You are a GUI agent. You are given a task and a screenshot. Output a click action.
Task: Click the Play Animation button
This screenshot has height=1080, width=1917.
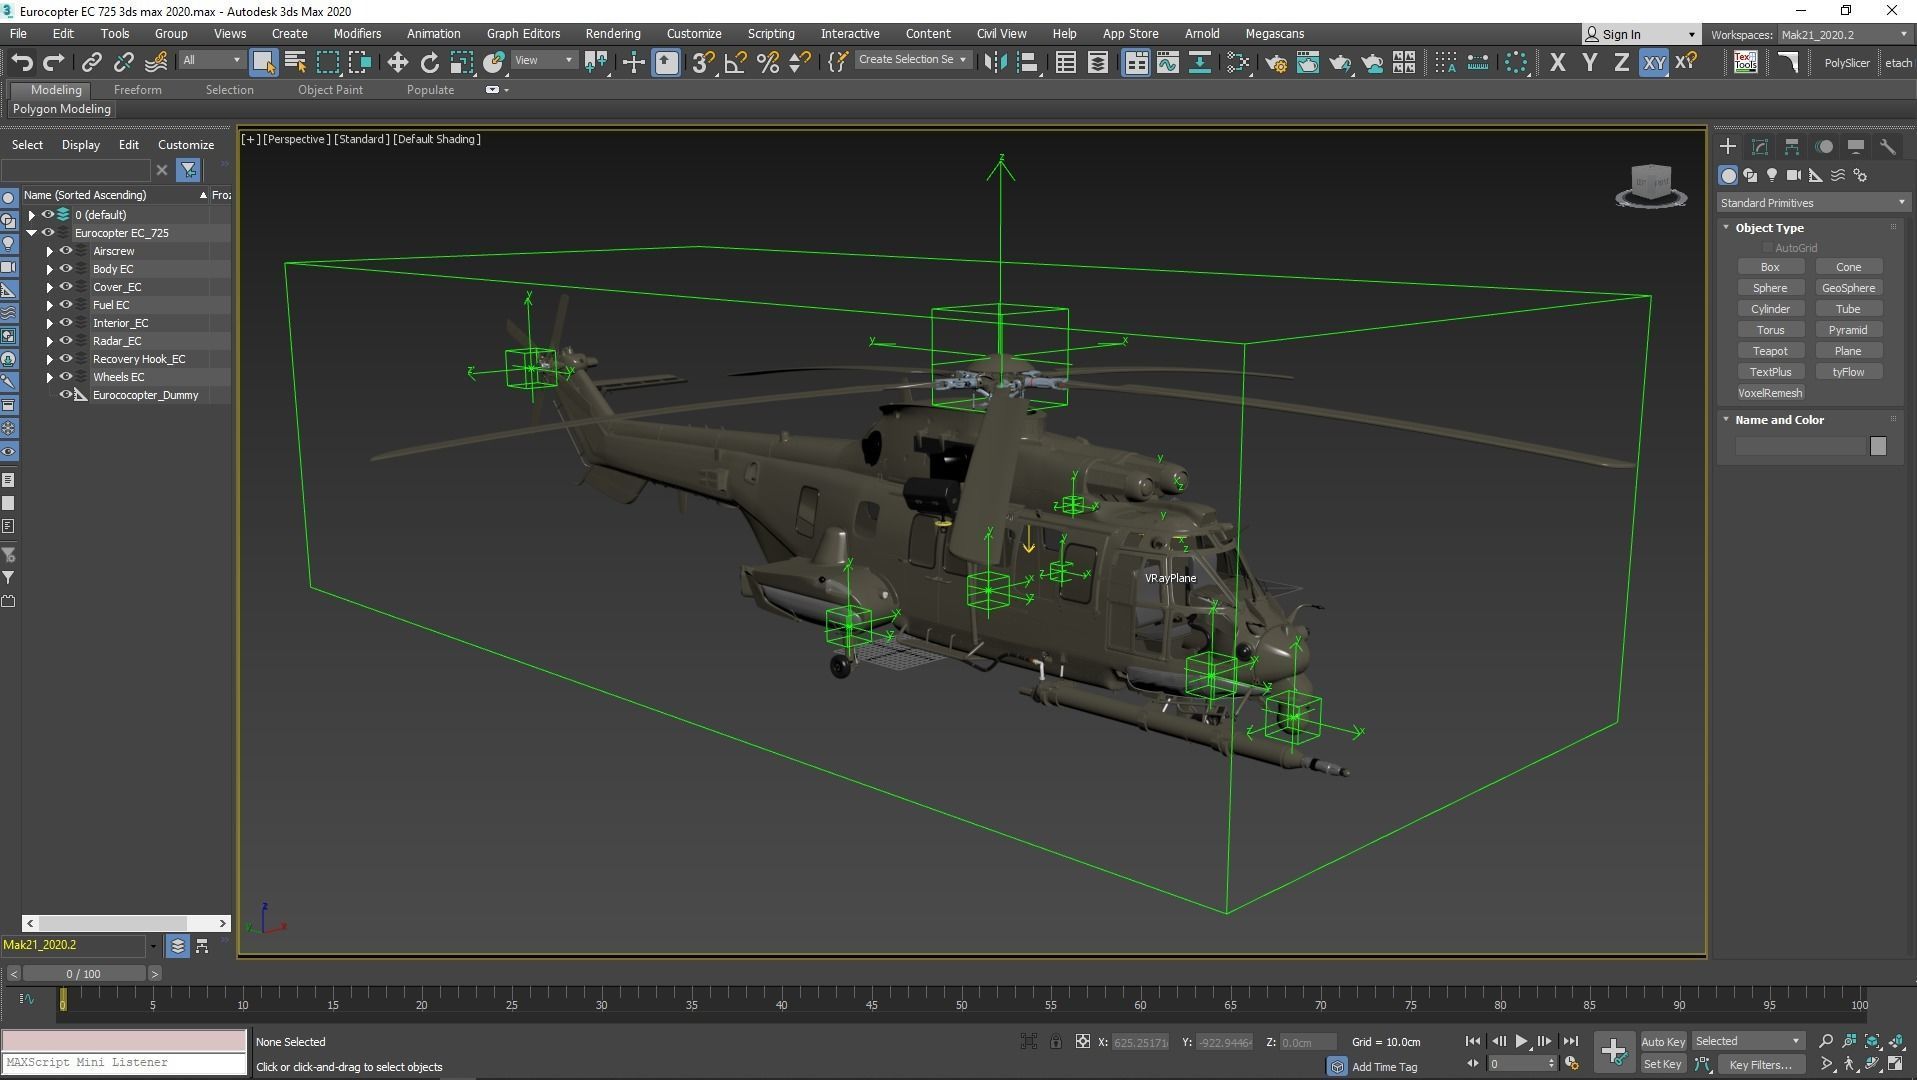point(1521,1042)
